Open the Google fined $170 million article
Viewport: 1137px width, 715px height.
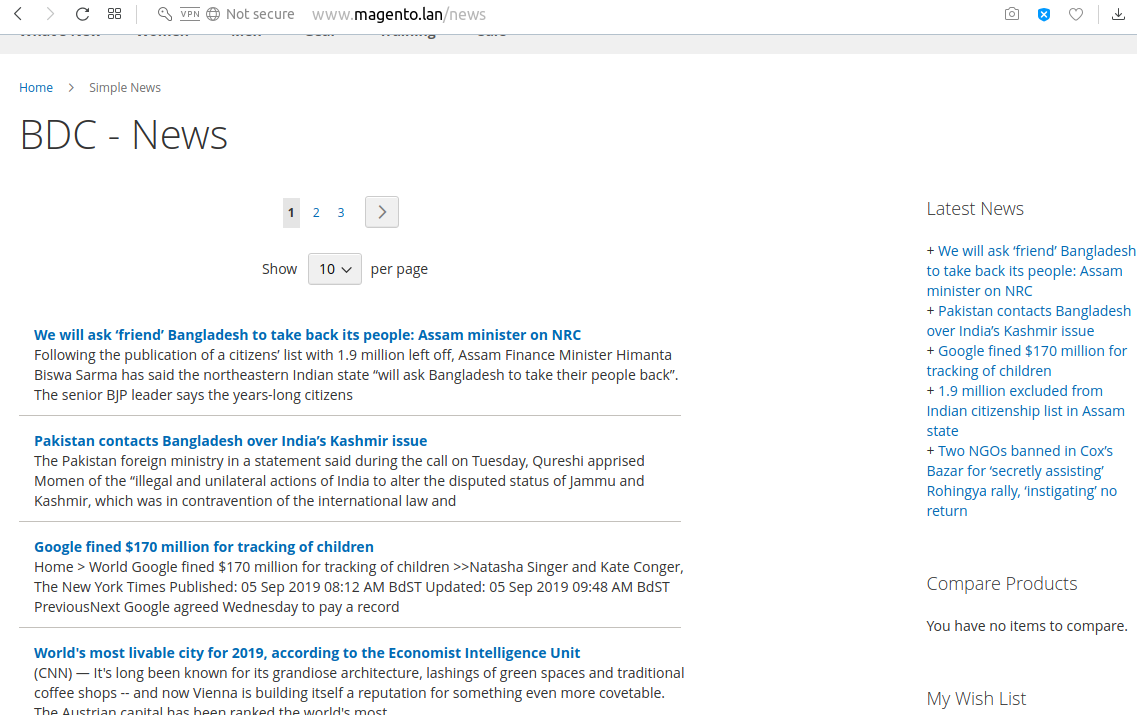pos(203,546)
